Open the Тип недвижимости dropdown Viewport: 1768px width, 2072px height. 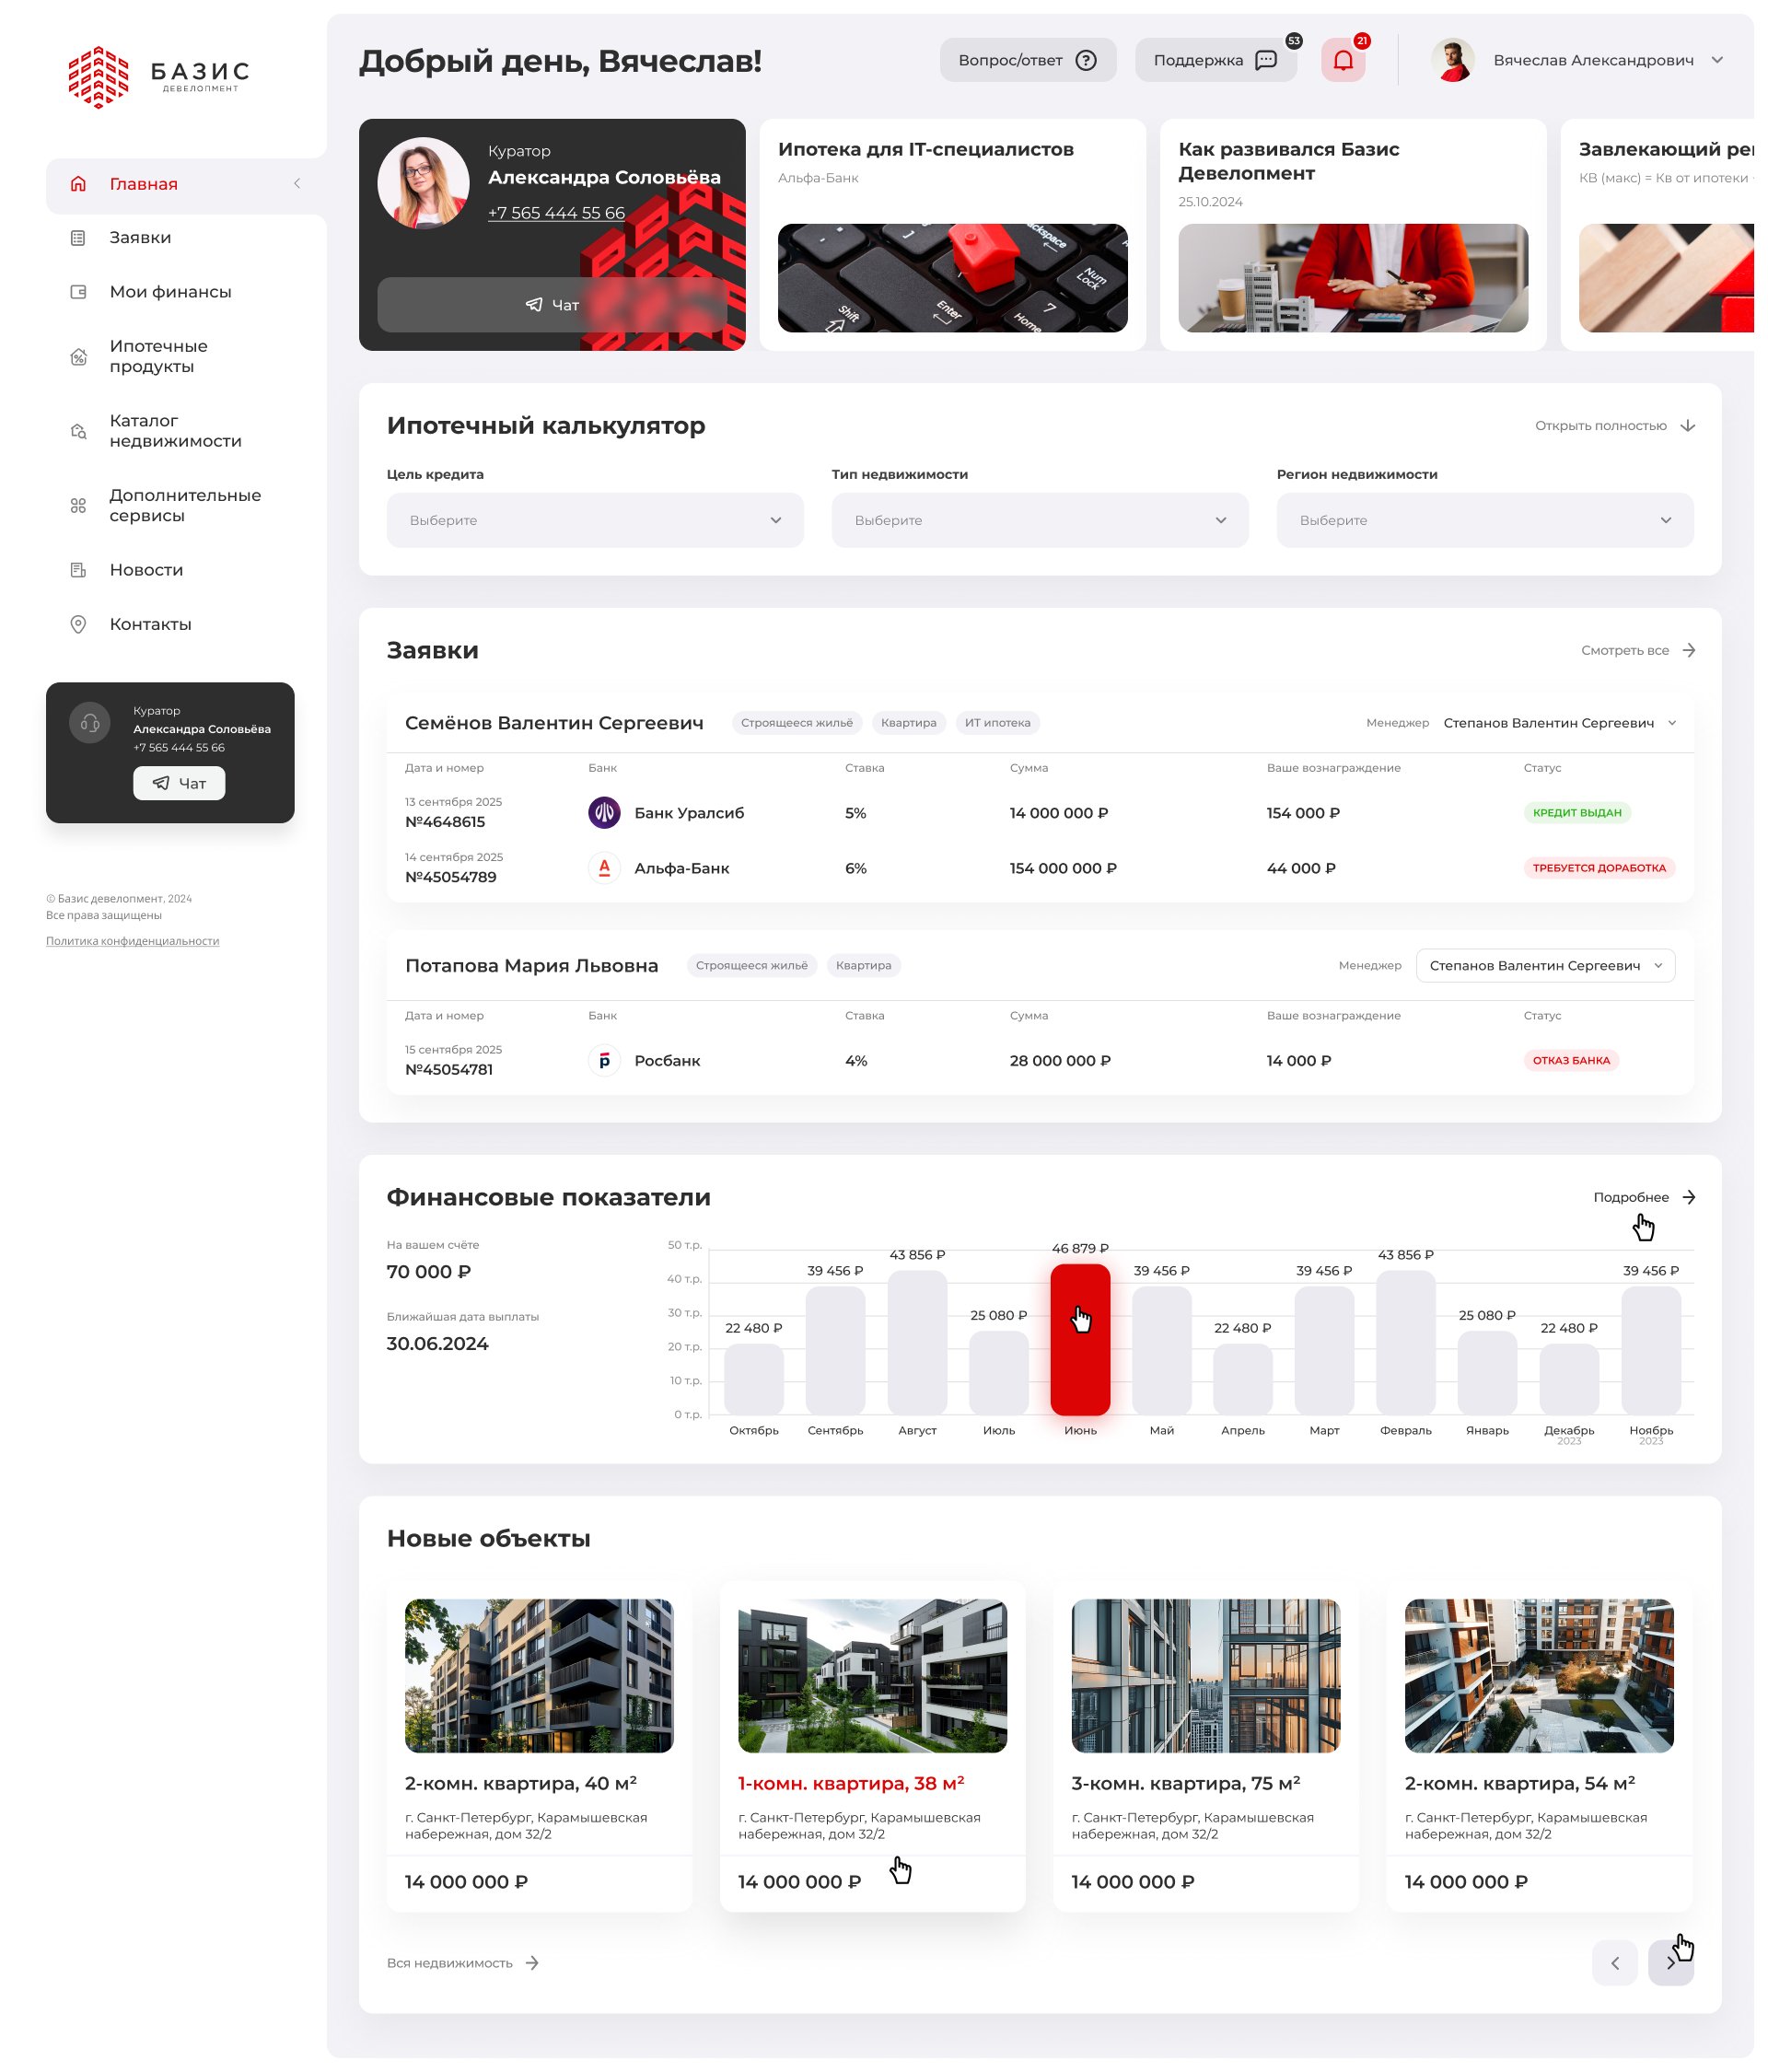(x=1039, y=520)
